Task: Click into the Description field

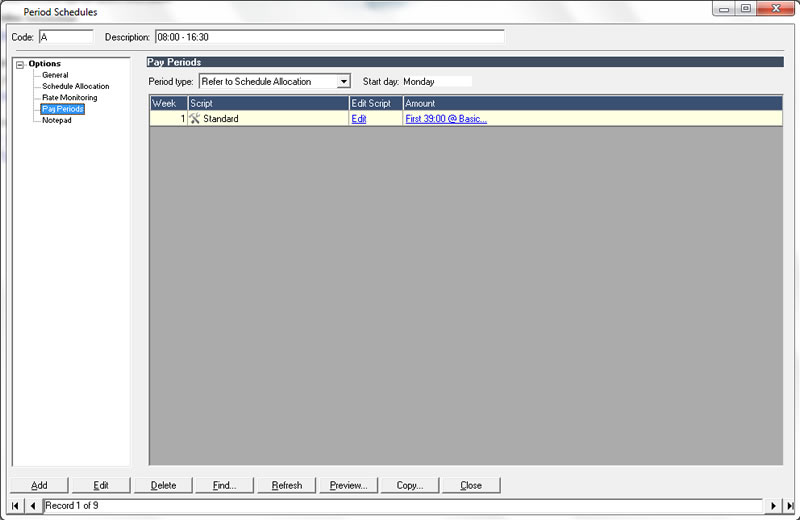Action: 329,37
